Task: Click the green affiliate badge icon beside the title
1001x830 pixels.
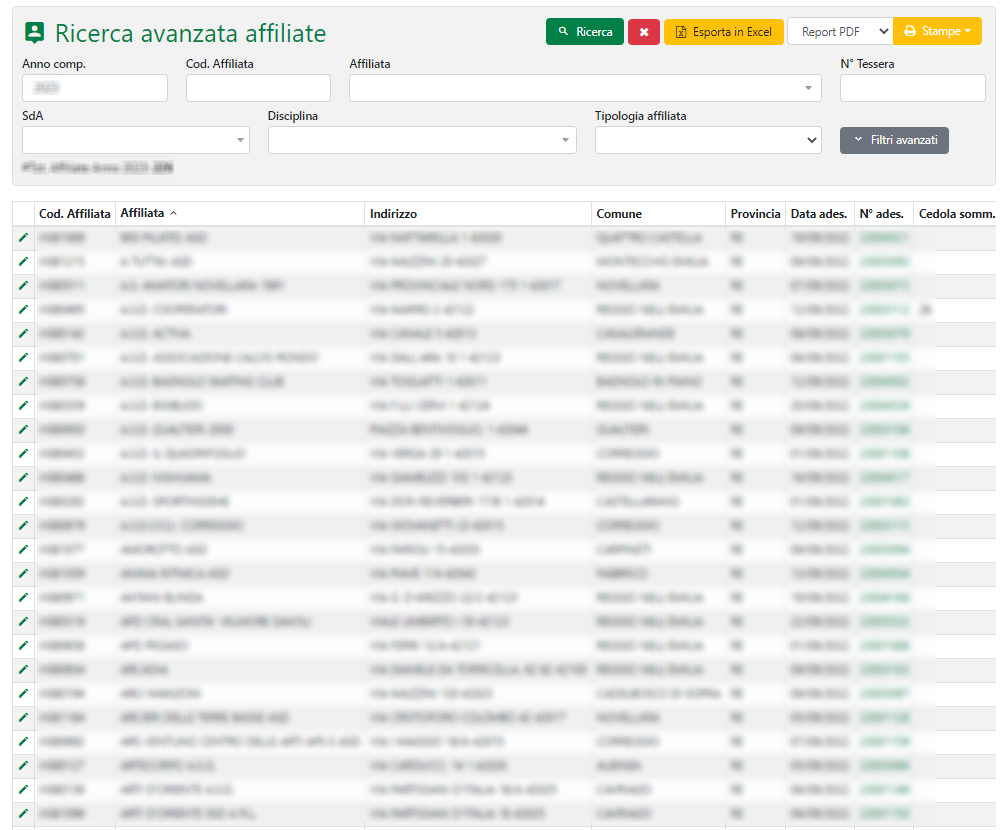Action: point(35,33)
